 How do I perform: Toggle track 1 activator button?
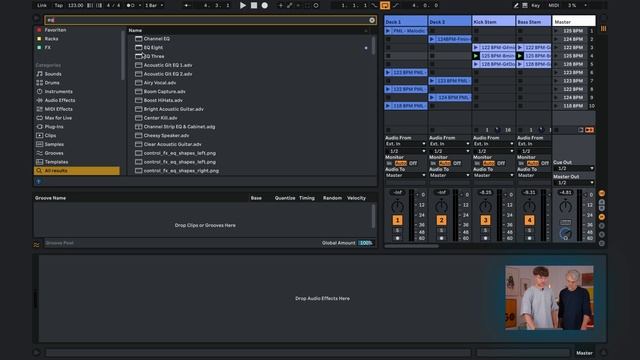(x=397, y=220)
